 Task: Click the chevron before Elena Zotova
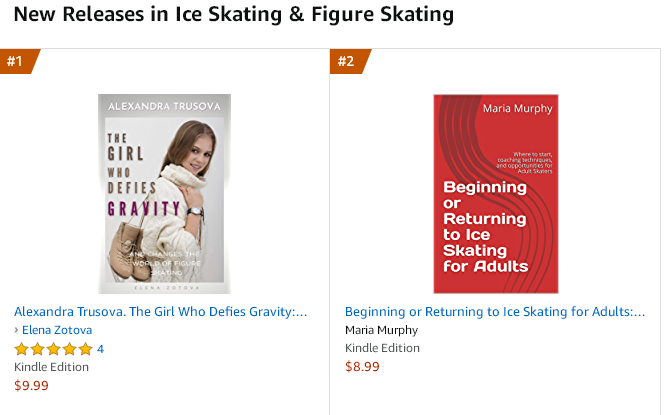[17, 330]
